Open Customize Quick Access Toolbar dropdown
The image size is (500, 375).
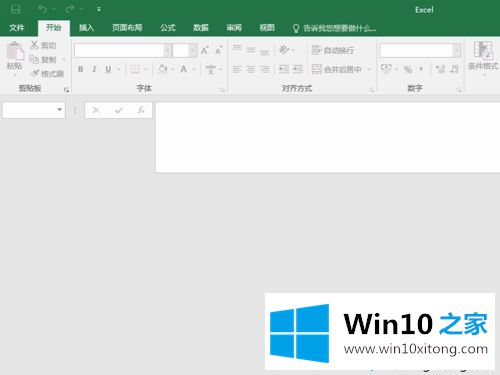click(99, 9)
